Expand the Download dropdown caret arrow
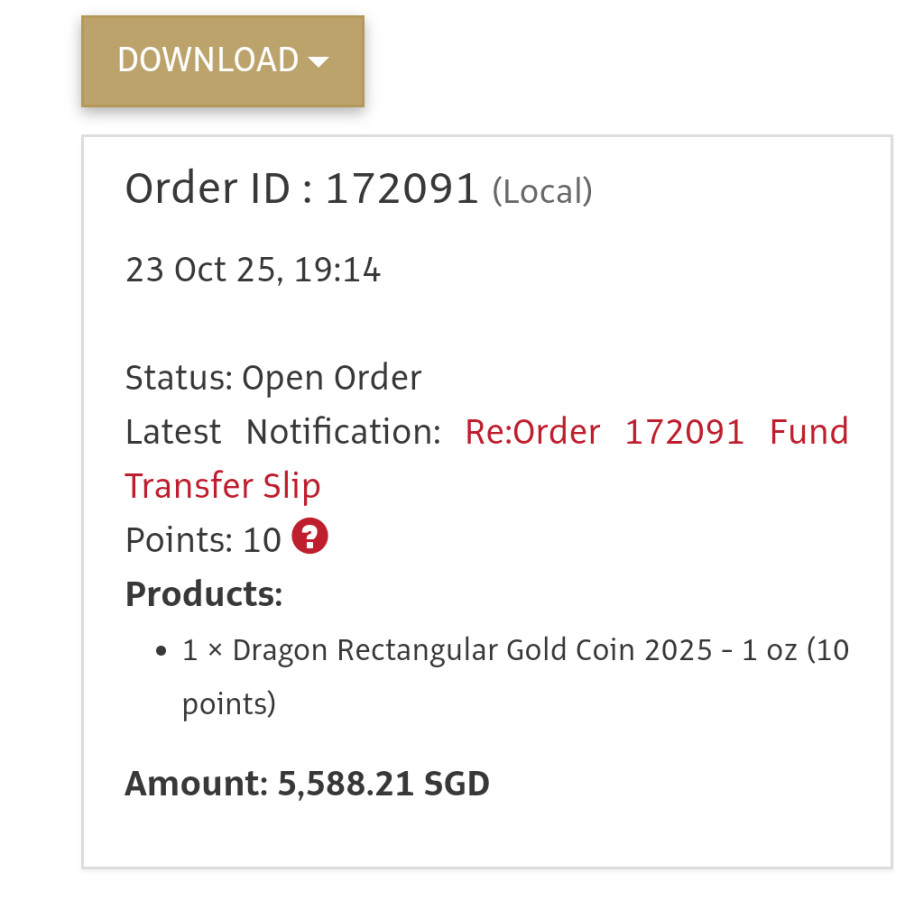This screenshot has height=900, width=905. [319, 62]
